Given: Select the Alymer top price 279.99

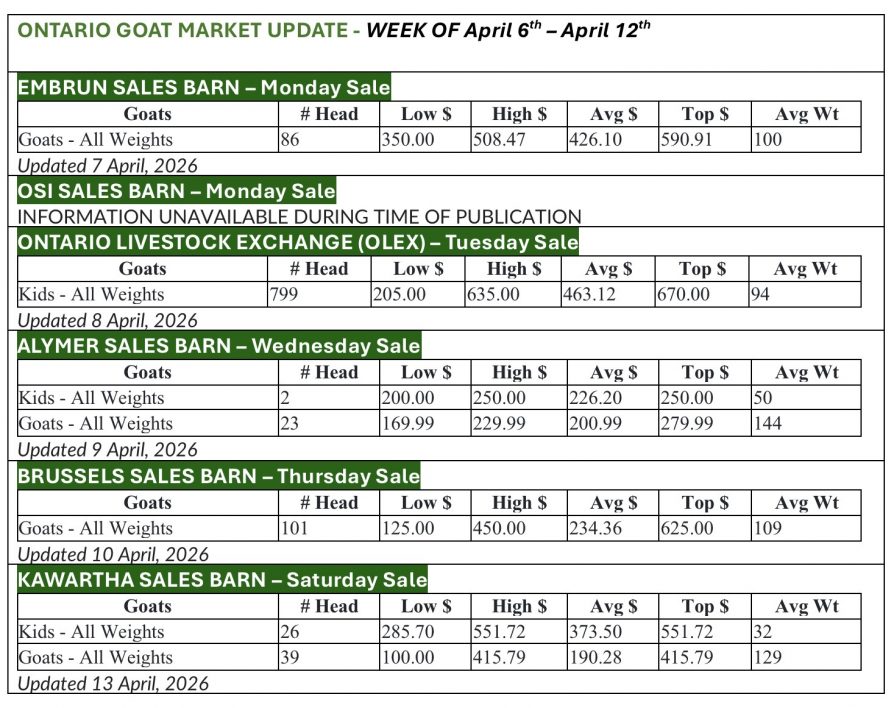Looking at the screenshot, I should (686, 424).
